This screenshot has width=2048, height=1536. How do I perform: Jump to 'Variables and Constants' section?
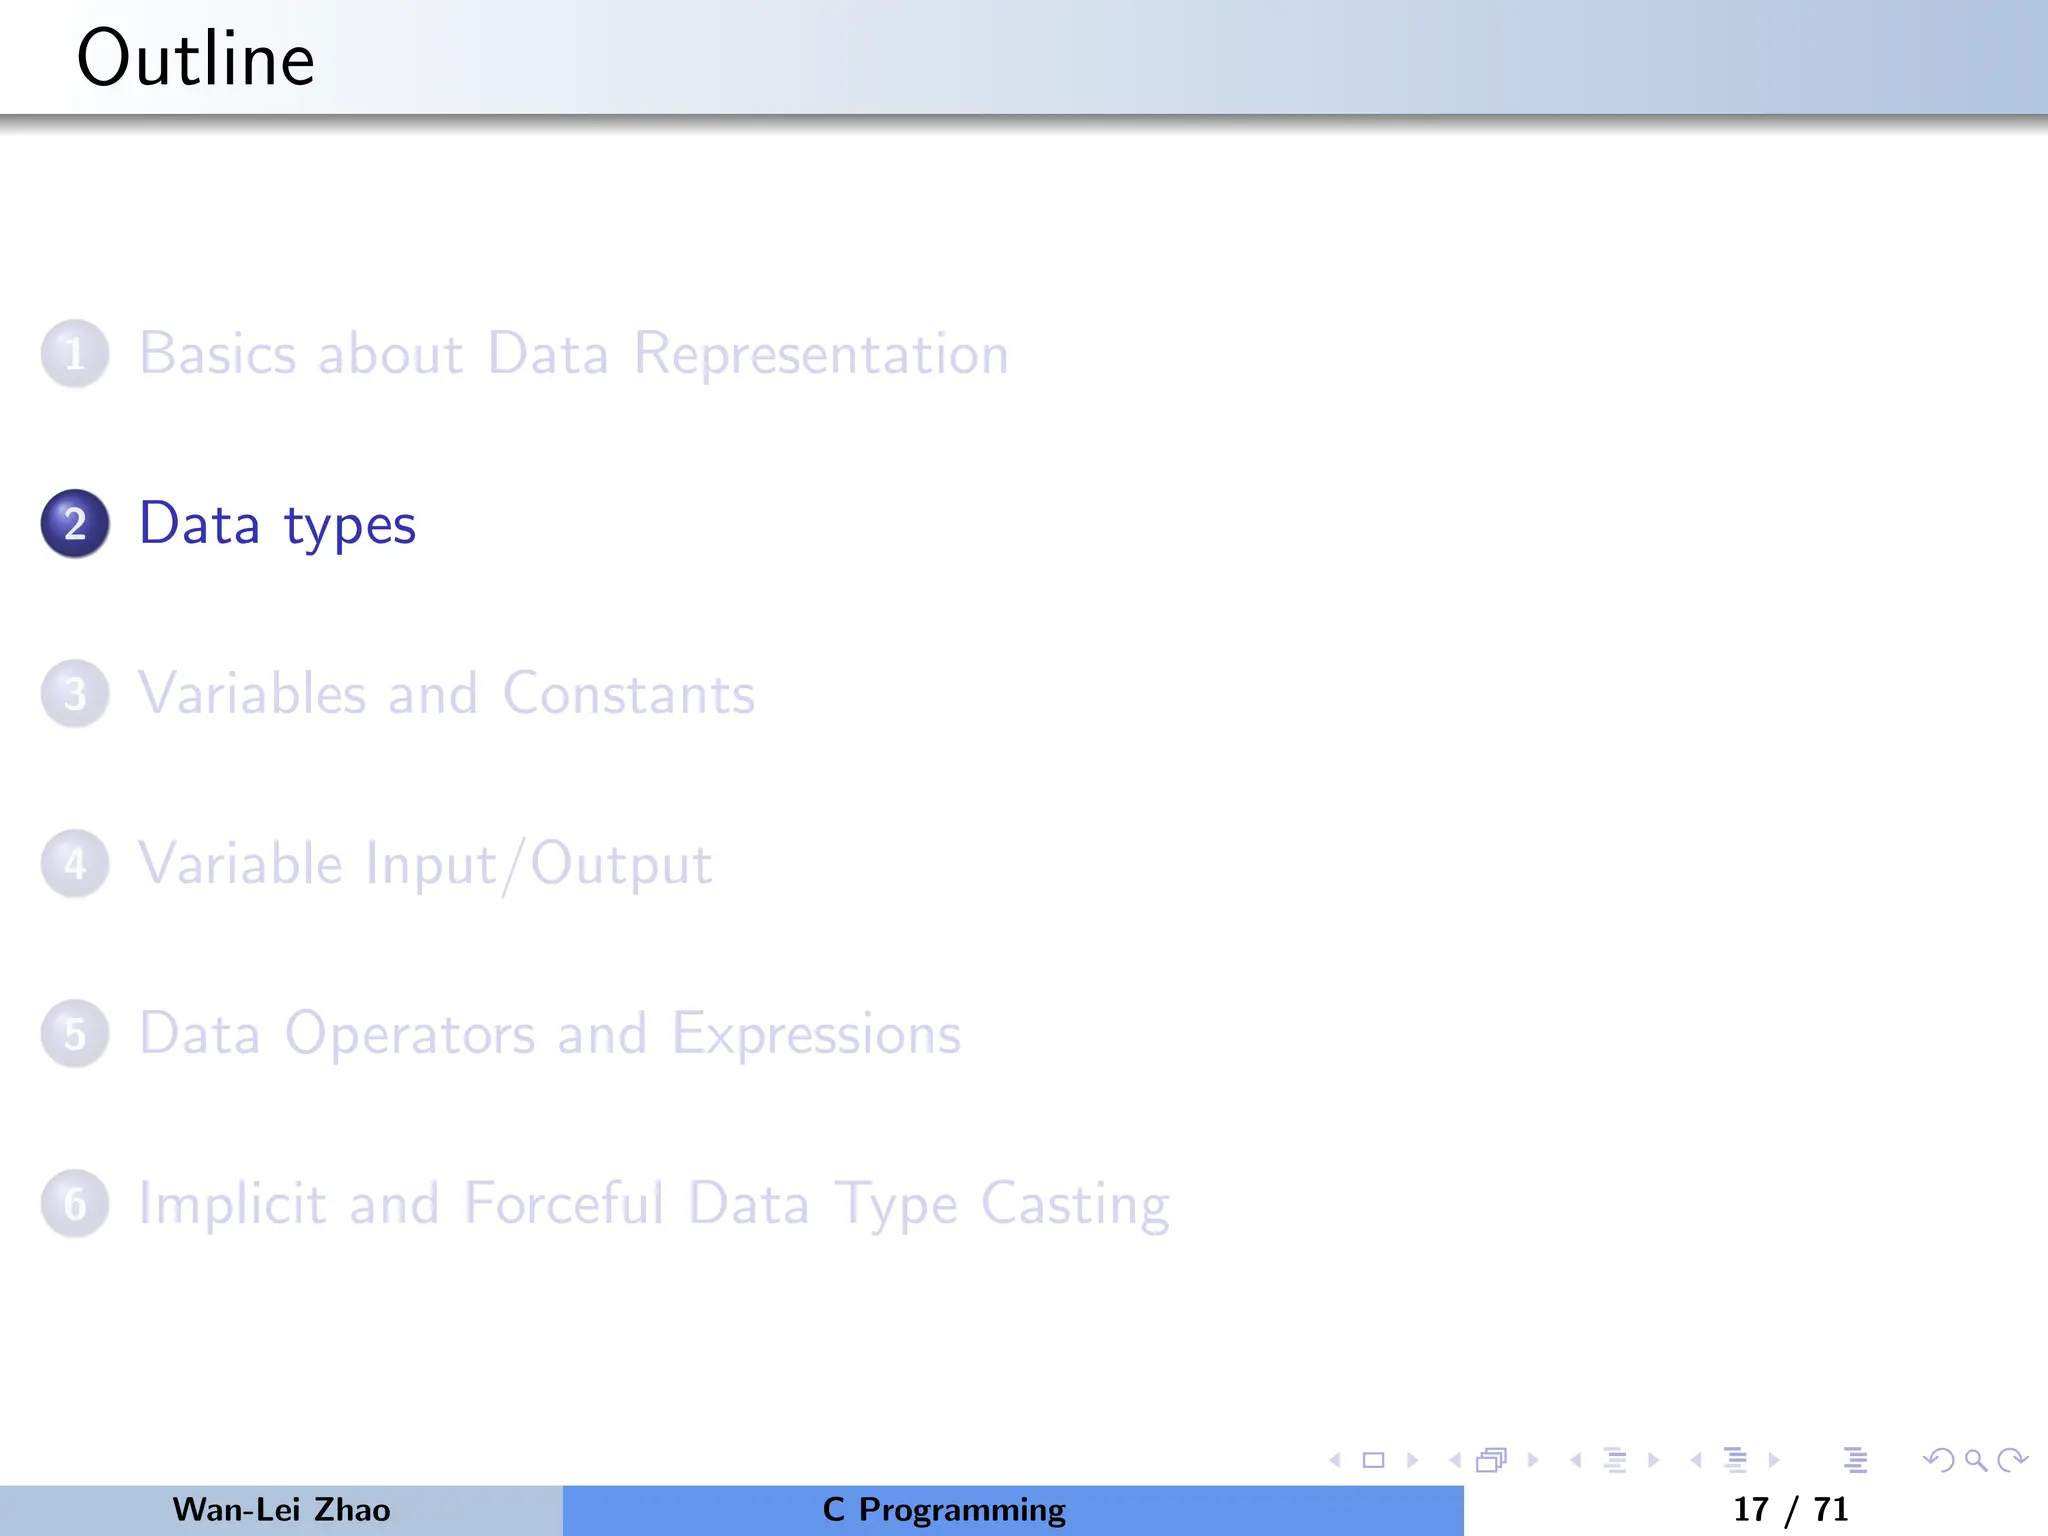pyautogui.click(x=447, y=694)
